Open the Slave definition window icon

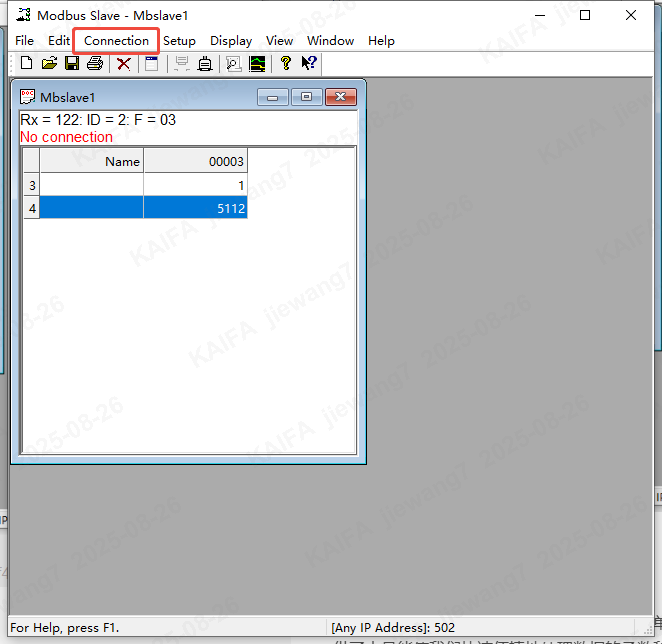(x=152, y=64)
